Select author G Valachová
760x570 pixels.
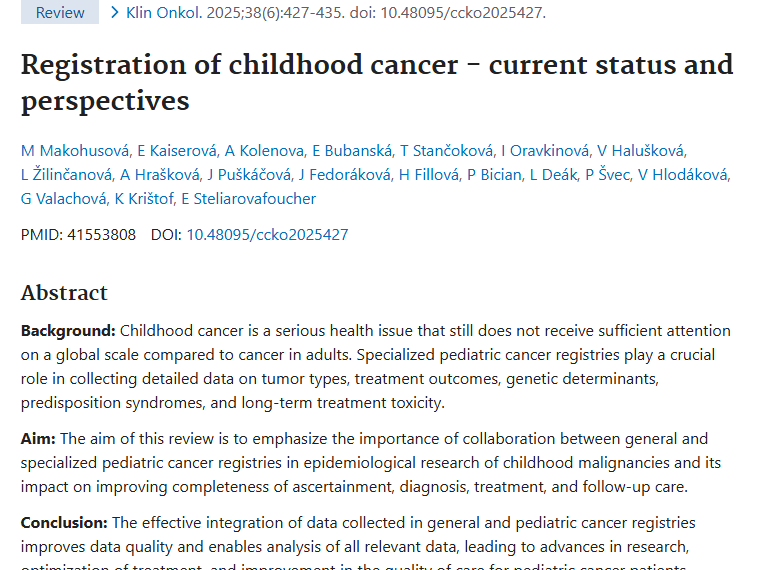[x=63, y=199]
